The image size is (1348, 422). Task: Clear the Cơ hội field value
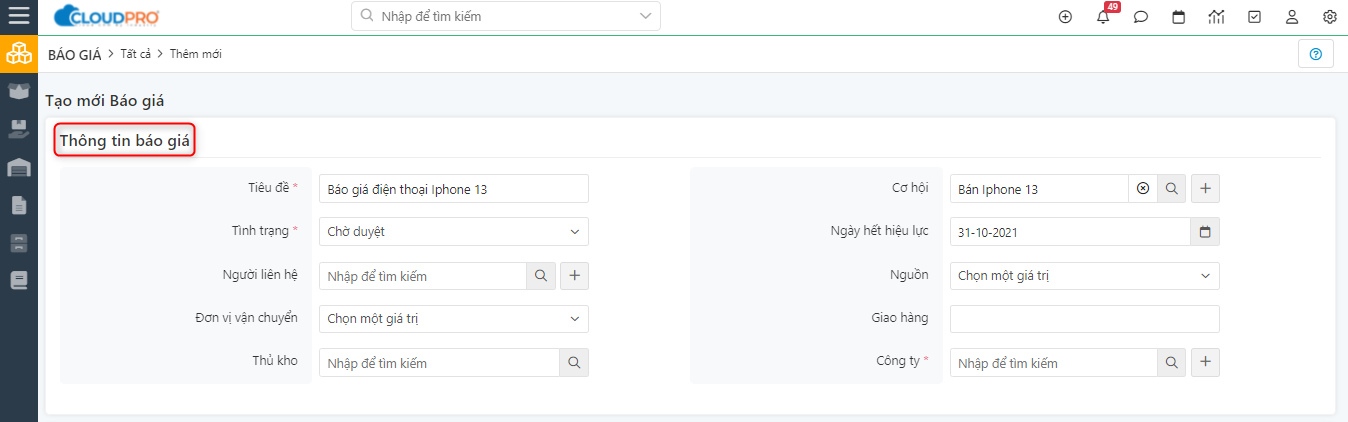(x=1143, y=189)
